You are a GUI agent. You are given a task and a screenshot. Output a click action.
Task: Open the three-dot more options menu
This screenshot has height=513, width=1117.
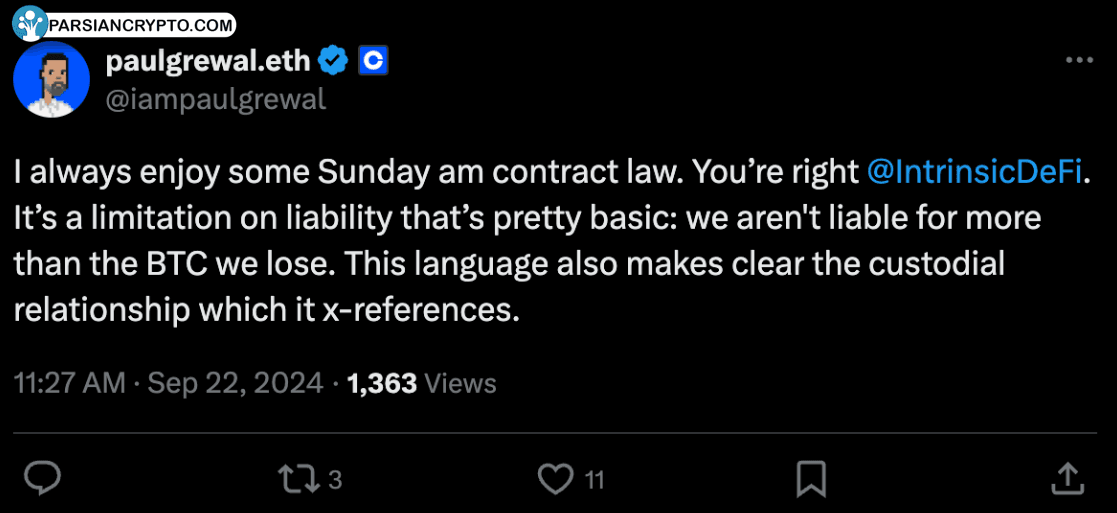[1079, 61]
